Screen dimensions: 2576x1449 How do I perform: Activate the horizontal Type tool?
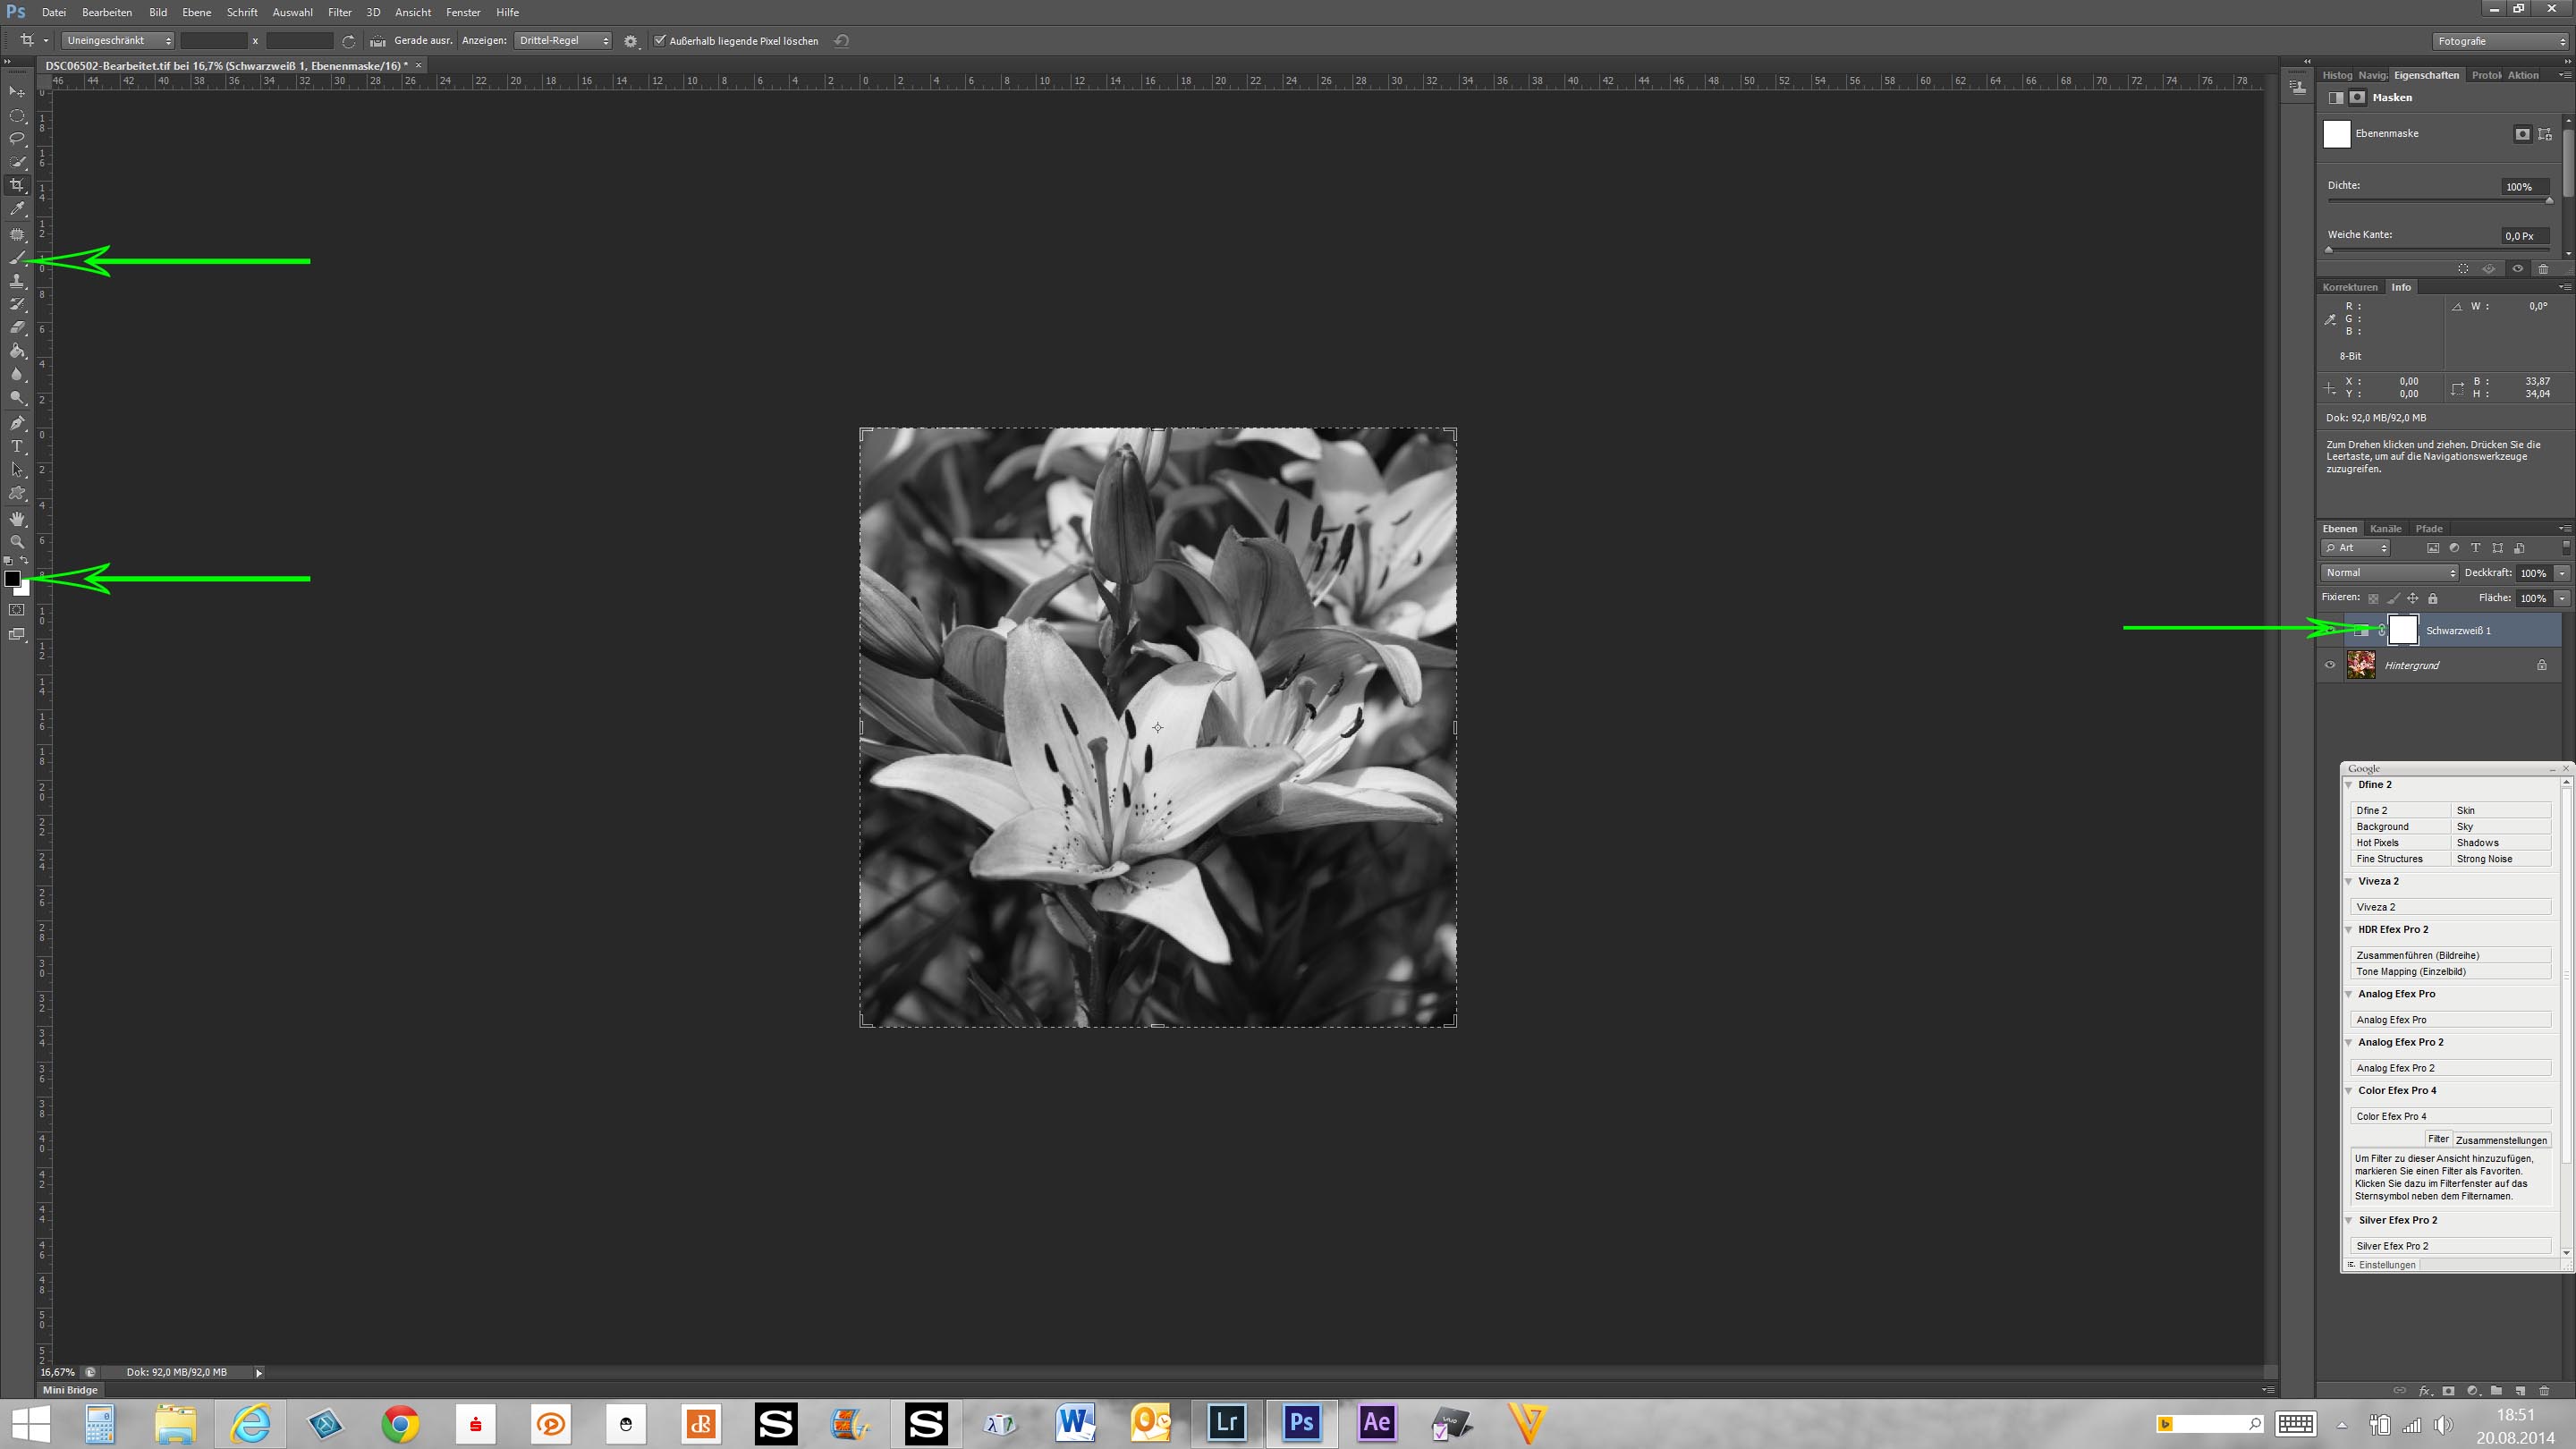[x=17, y=446]
